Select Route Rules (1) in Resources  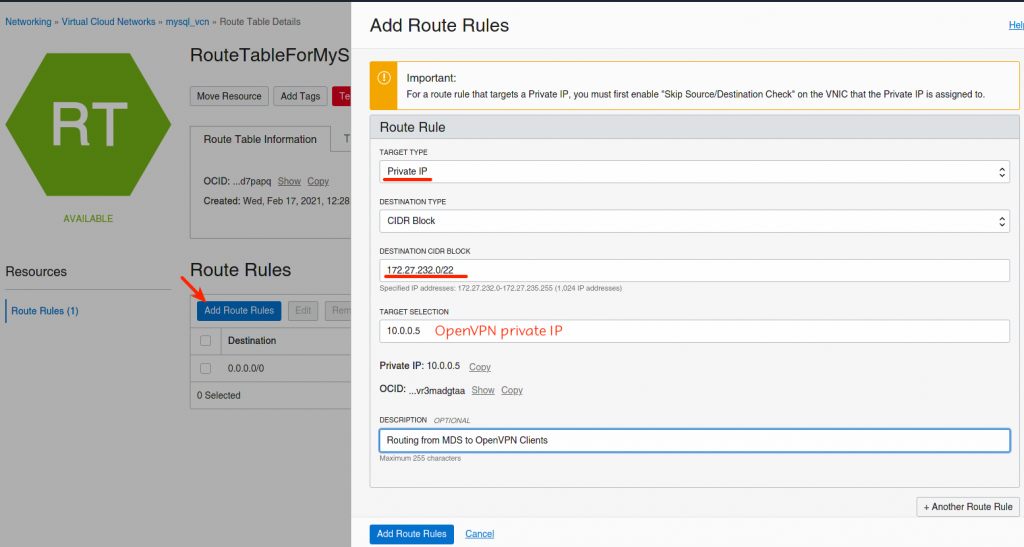click(x=45, y=311)
